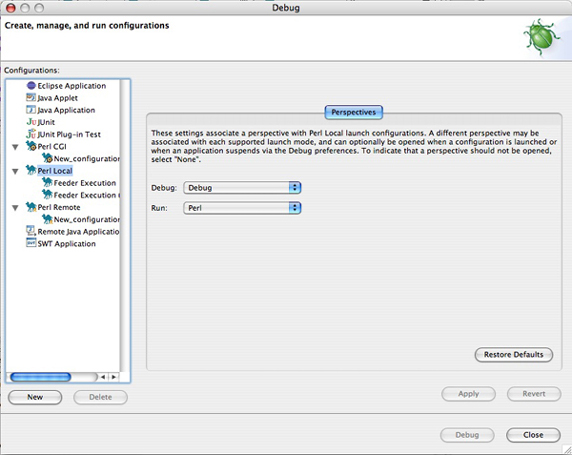Switch to the Perspectives tab
The image size is (572, 455).
(353, 112)
